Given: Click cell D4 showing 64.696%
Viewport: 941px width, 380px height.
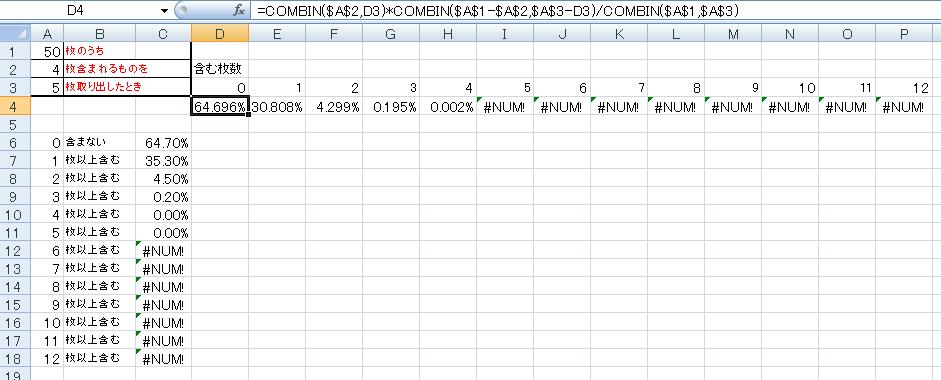Looking at the screenshot, I should click(220, 107).
